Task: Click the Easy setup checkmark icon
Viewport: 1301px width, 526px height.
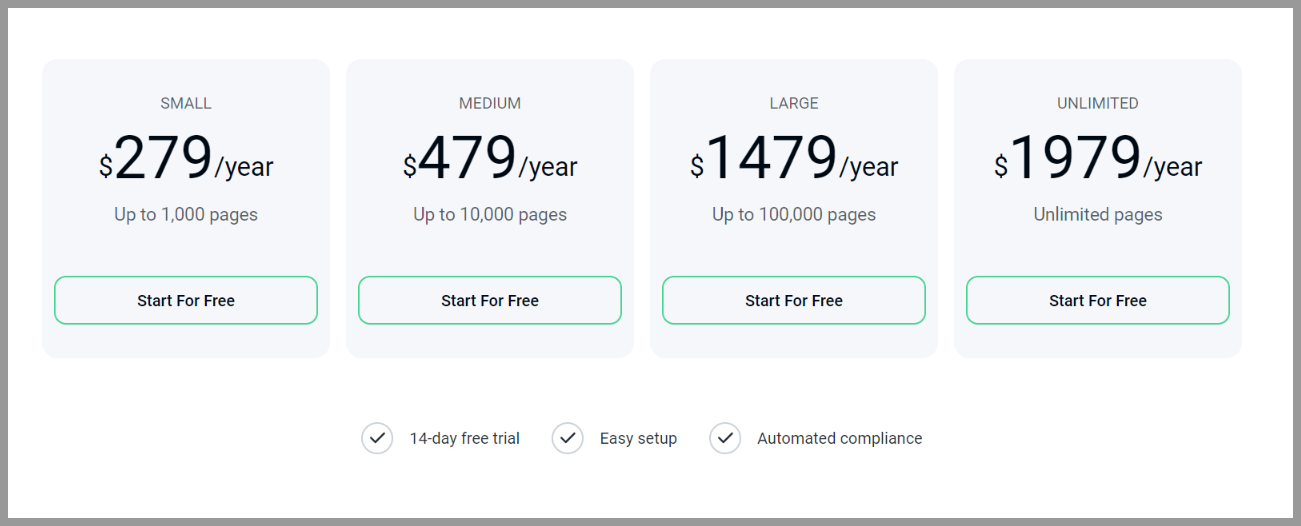Action: coord(567,438)
